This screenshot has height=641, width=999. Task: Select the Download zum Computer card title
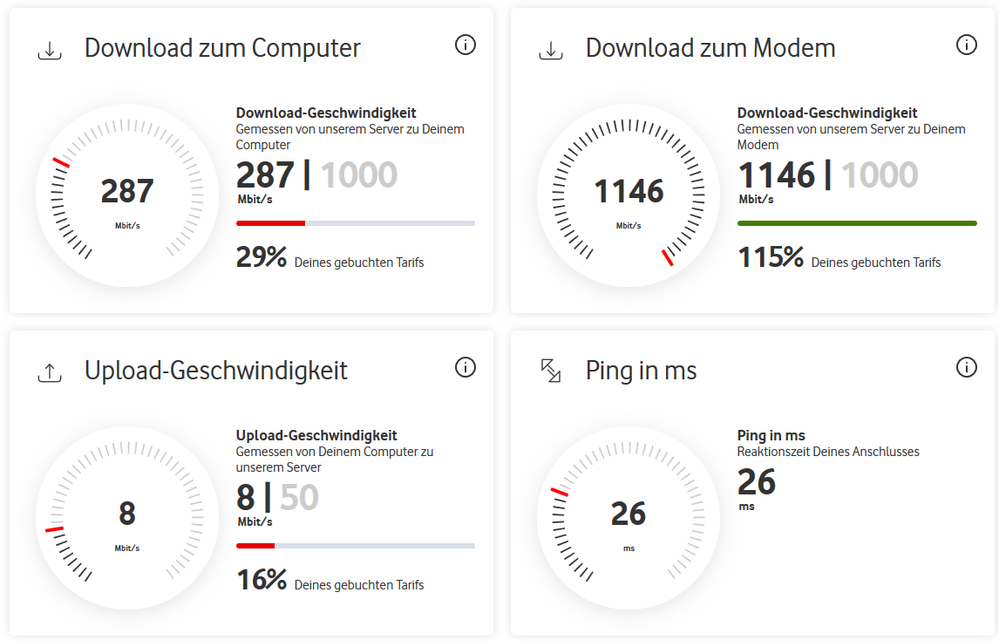tap(222, 47)
